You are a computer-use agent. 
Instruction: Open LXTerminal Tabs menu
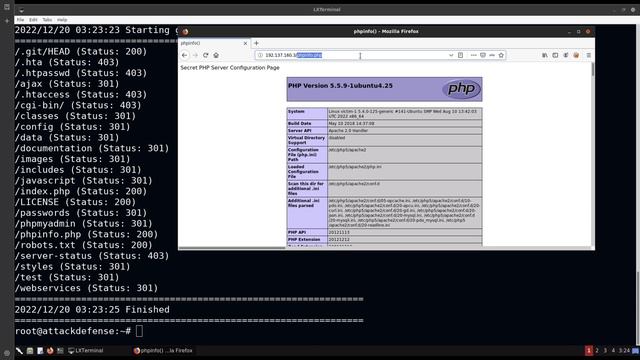pyautogui.click(x=47, y=20)
